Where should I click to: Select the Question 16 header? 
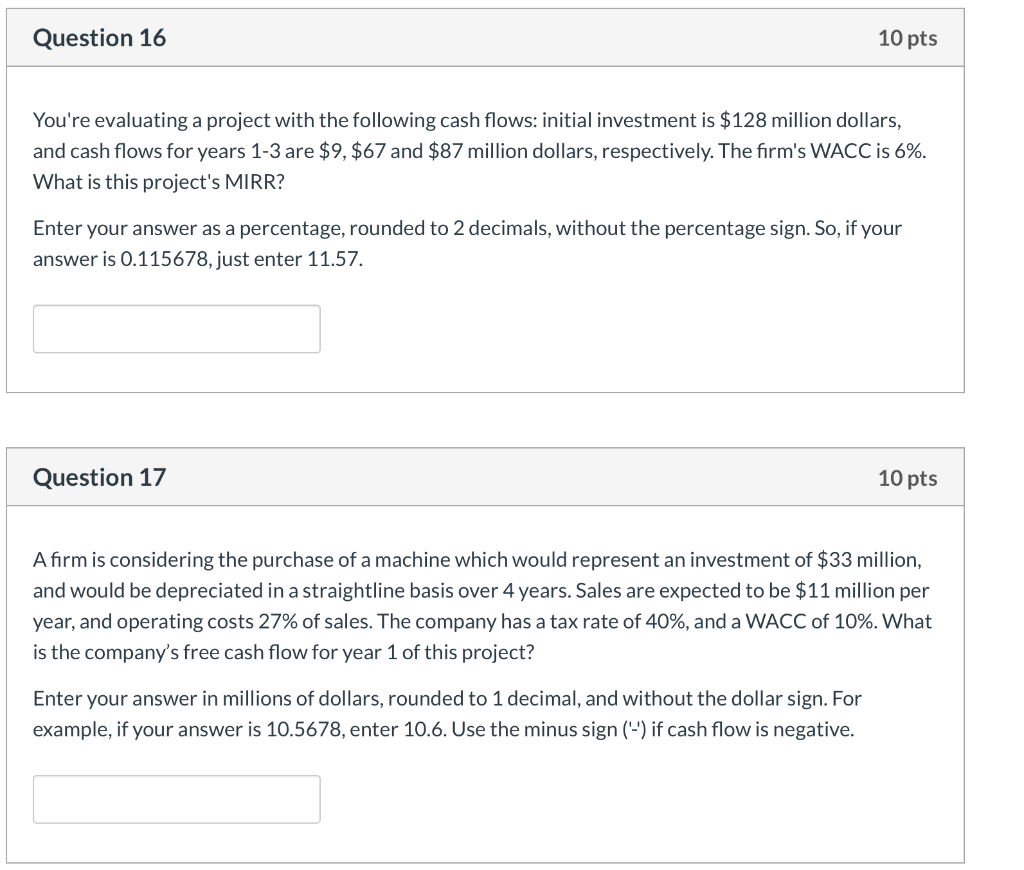coord(97,38)
